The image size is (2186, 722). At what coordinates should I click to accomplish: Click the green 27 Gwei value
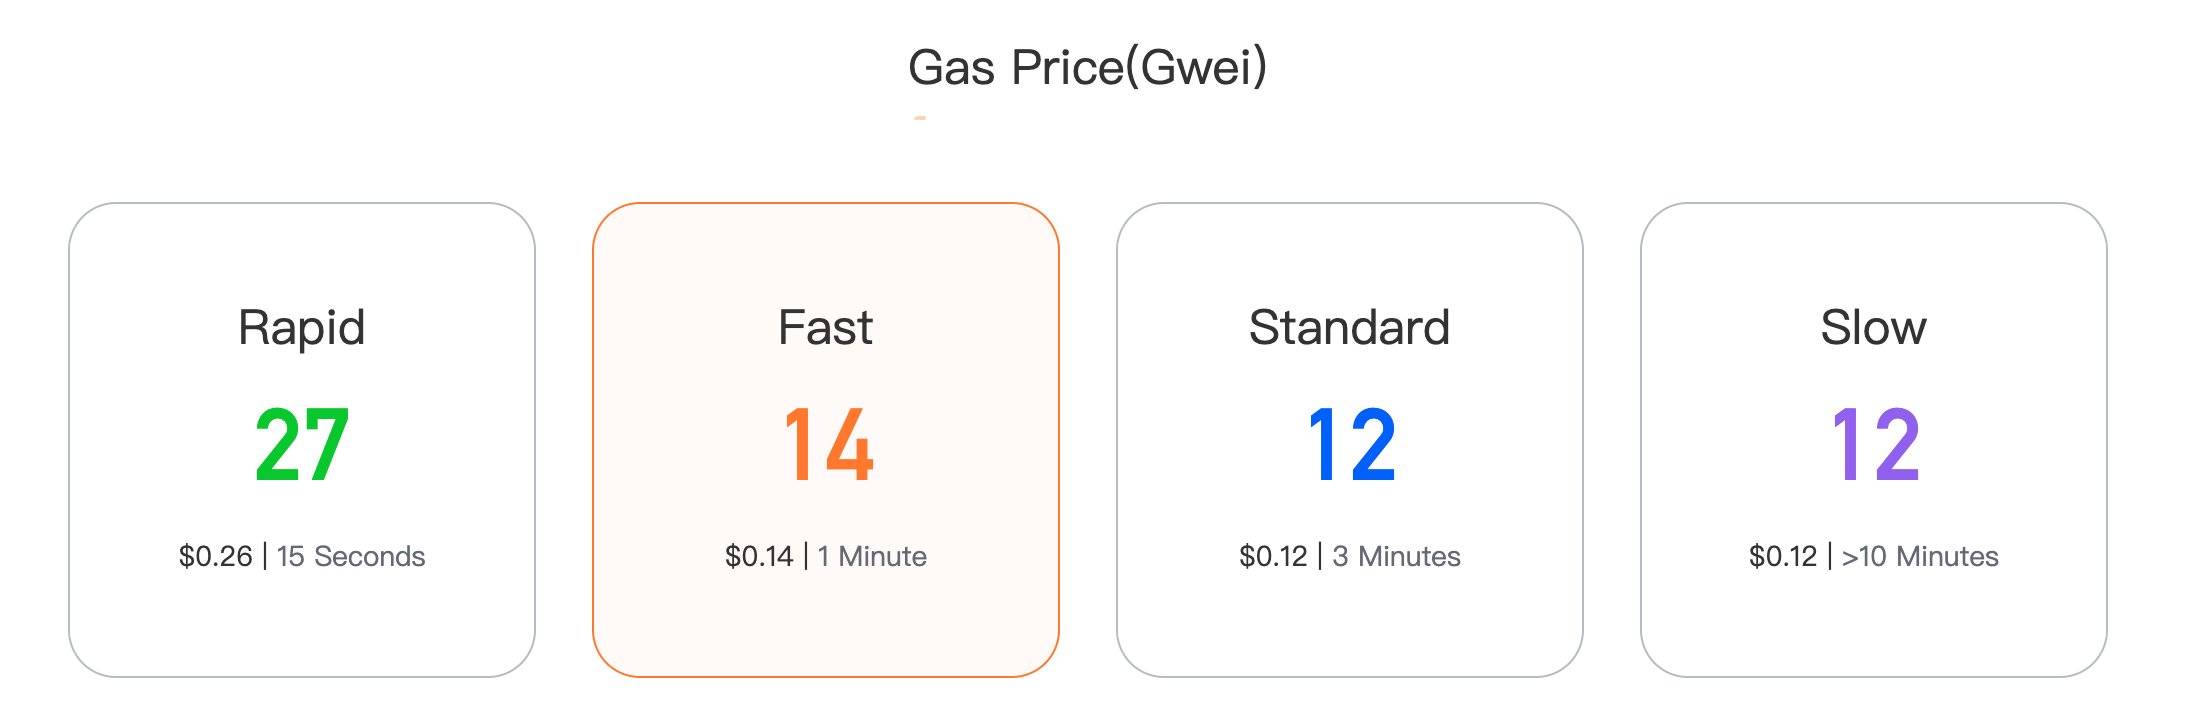[302, 444]
